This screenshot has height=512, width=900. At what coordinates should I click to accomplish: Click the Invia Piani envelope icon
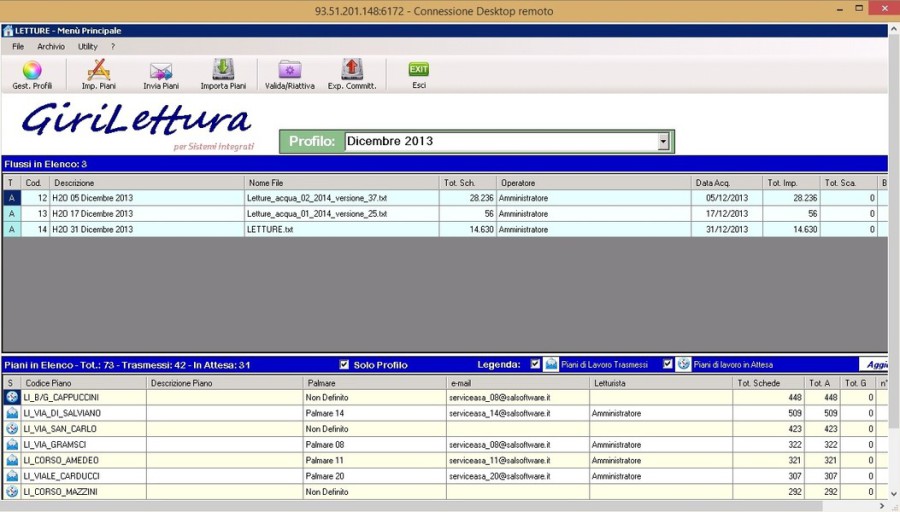tap(160, 71)
